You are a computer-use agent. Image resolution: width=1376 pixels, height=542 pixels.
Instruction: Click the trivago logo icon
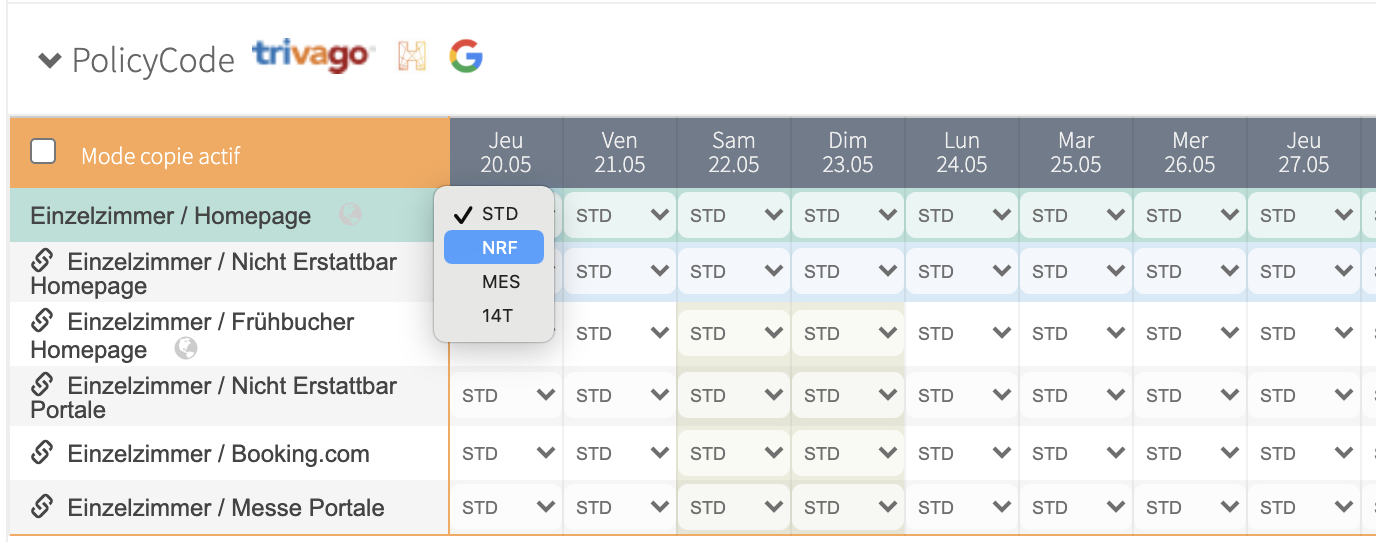[x=313, y=56]
